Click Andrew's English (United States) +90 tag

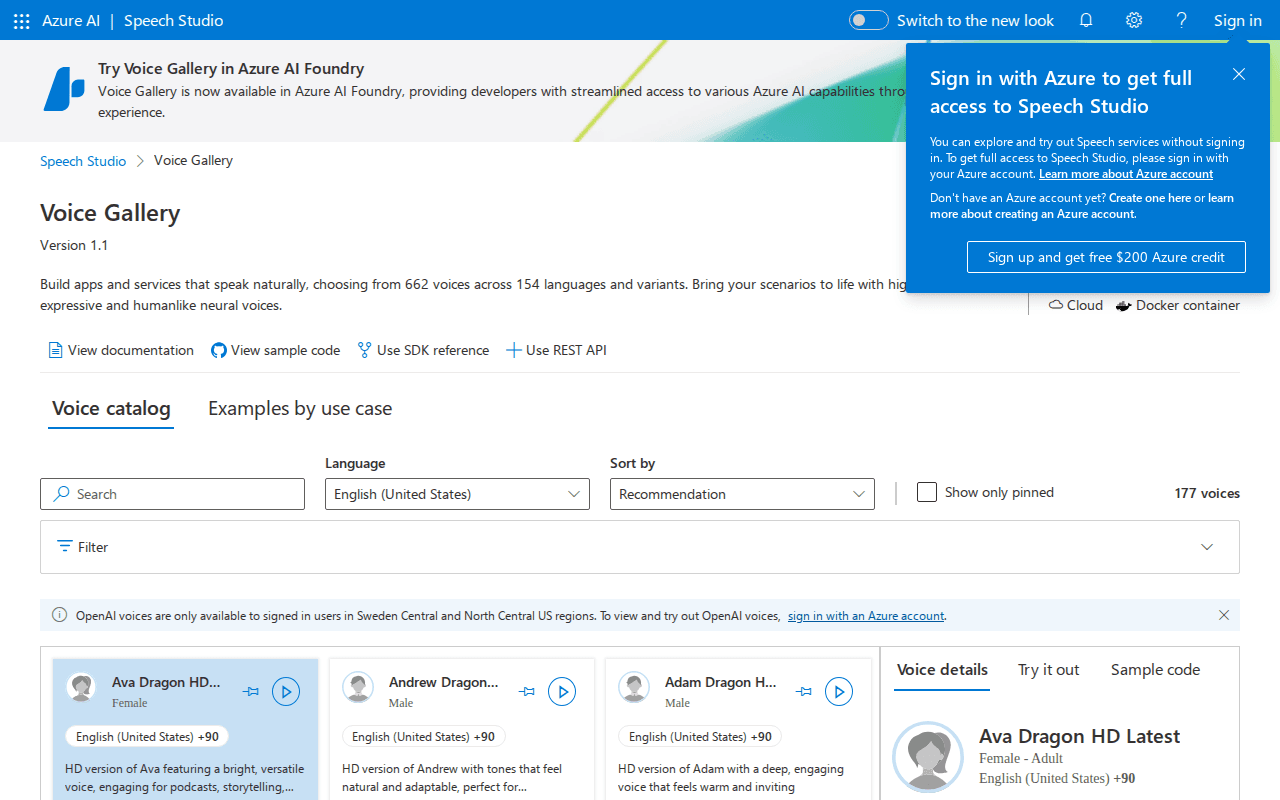click(423, 736)
